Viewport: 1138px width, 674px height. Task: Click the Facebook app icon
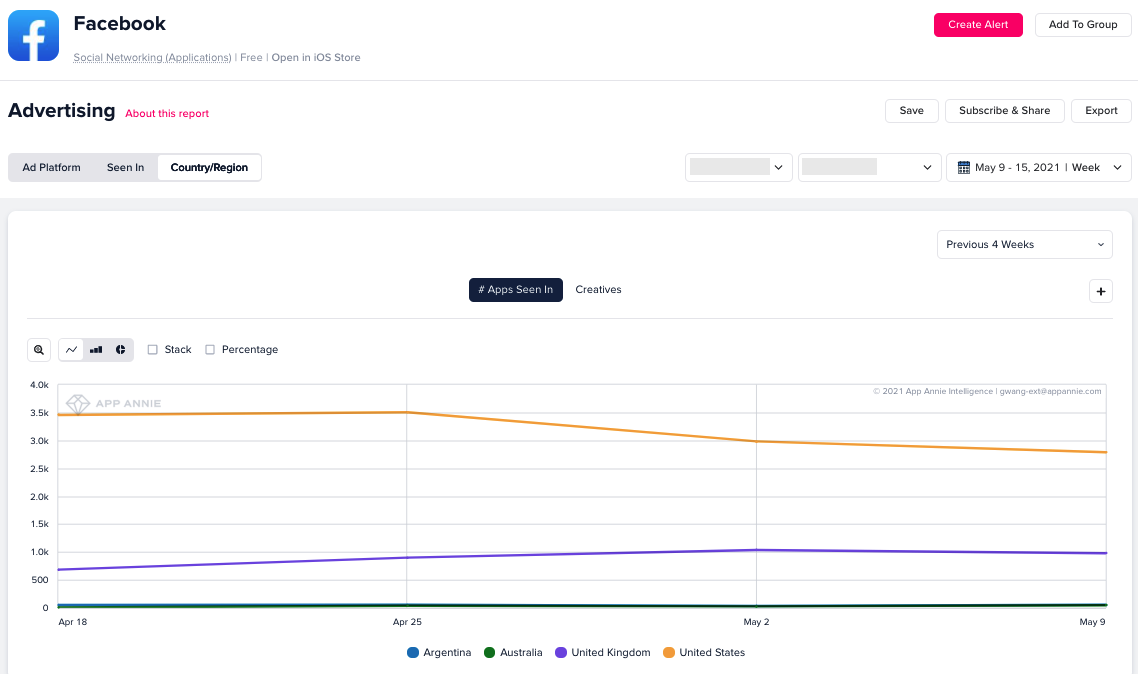pos(33,36)
